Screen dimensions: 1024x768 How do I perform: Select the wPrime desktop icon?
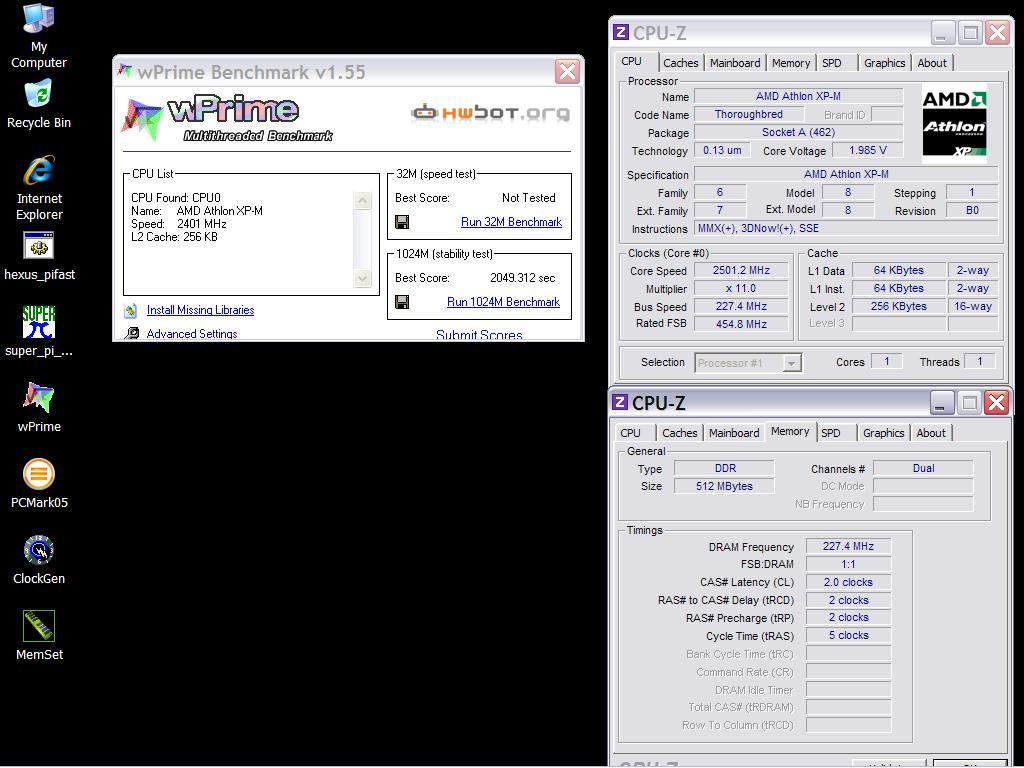(39, 408)
